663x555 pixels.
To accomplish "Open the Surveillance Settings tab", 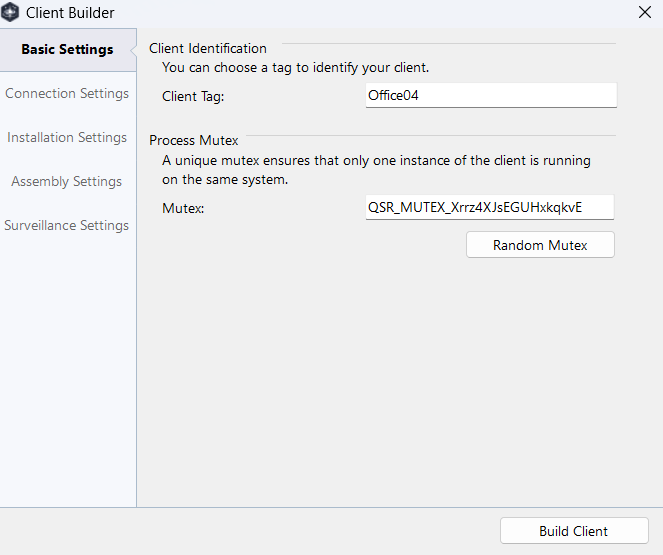I will (x=66, y=225).
